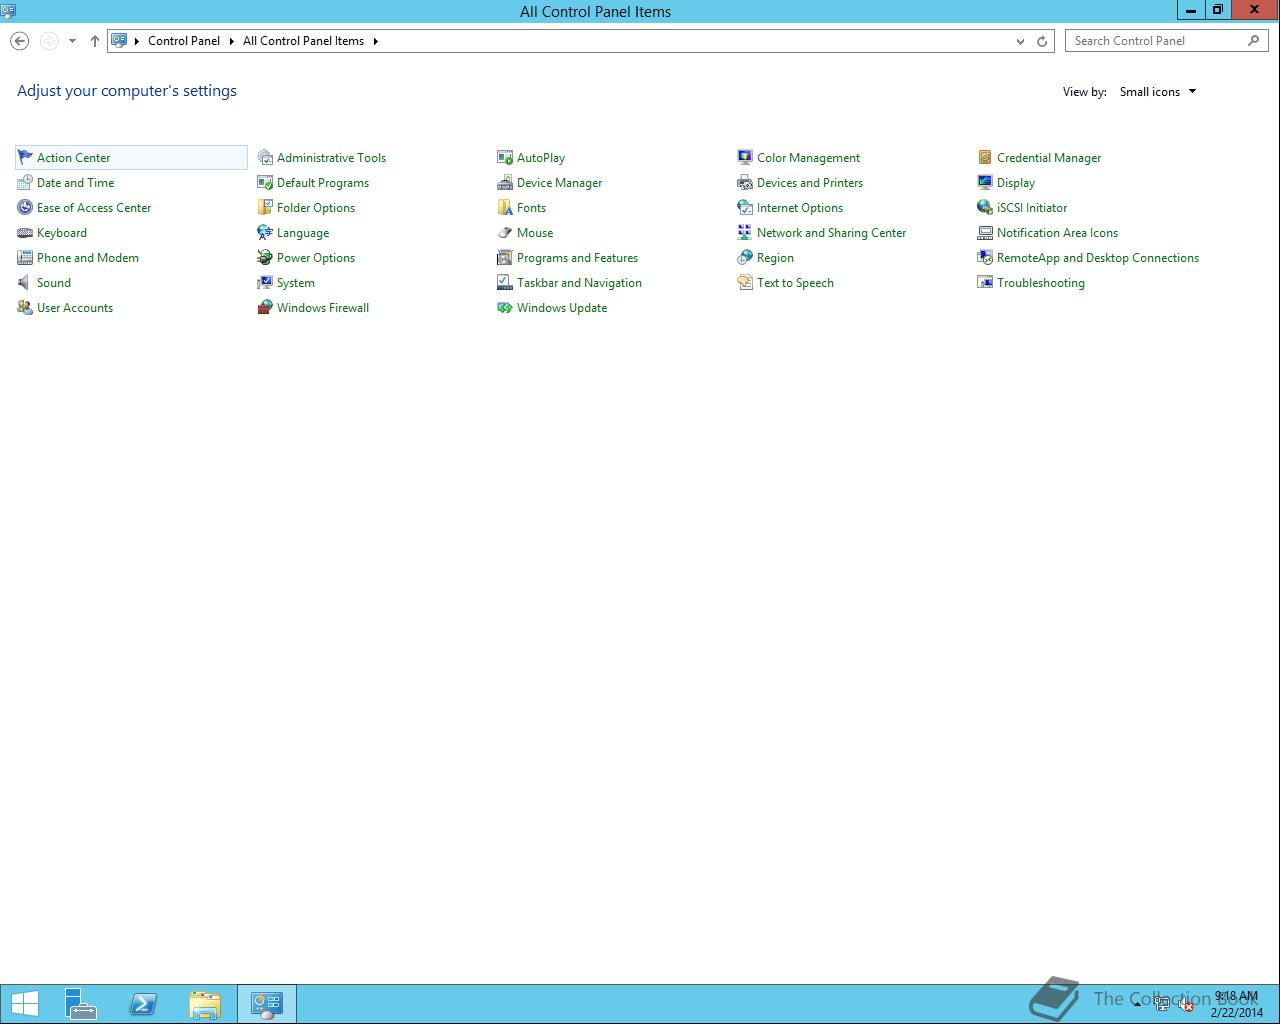The height and width of the screenshot is (1024, 1280).
Task: Click the Devices and Printers icon
Action: pos(745,182)
